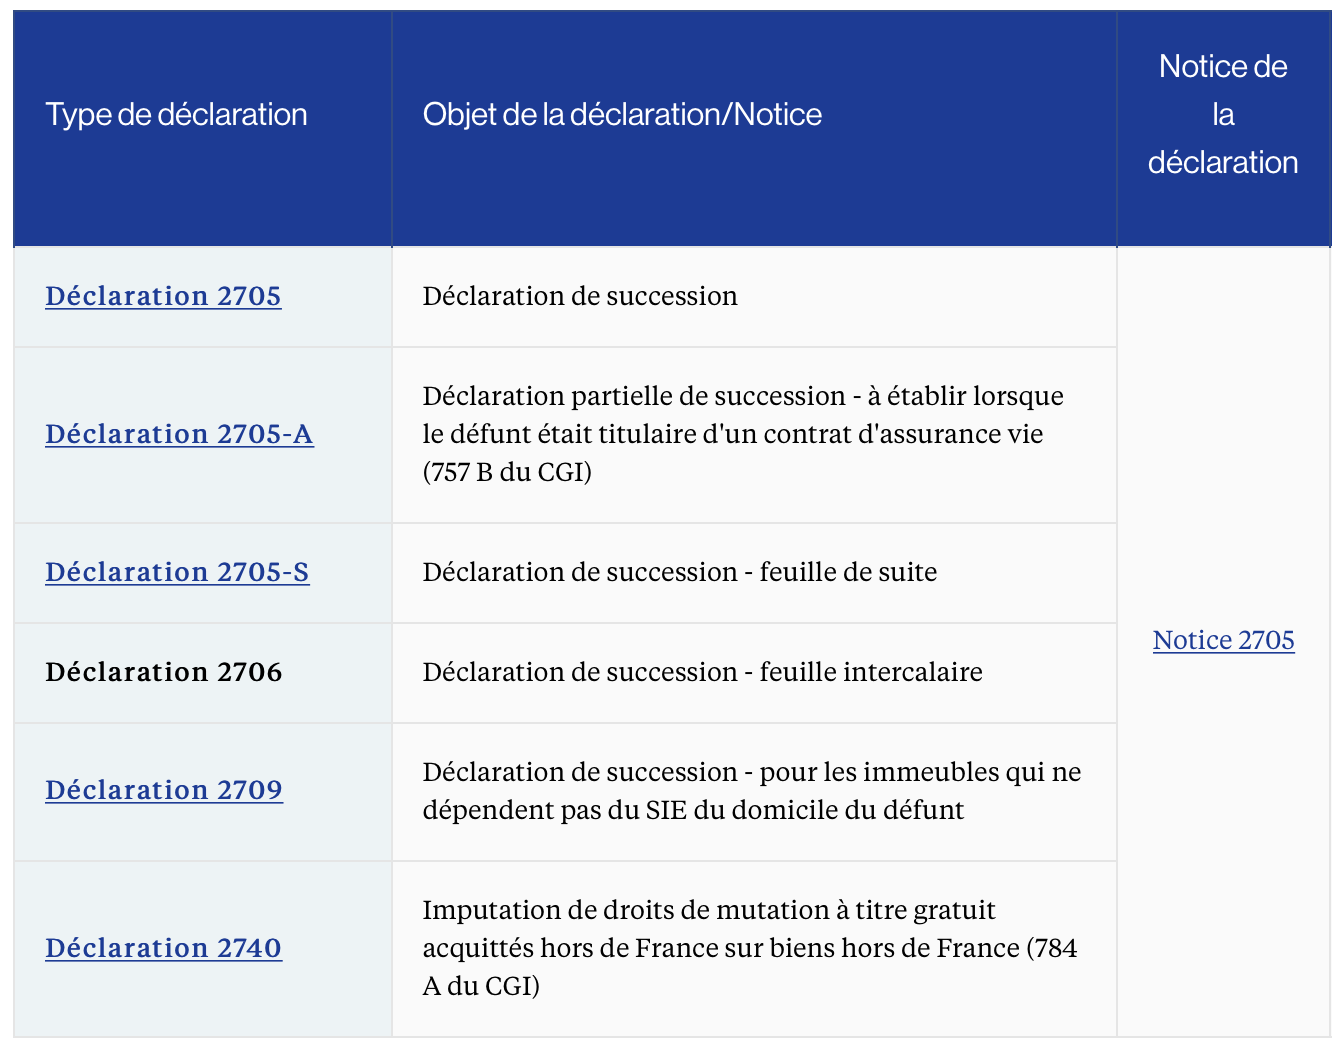Open the Notice 2705 link

(x=1223, y=640)
